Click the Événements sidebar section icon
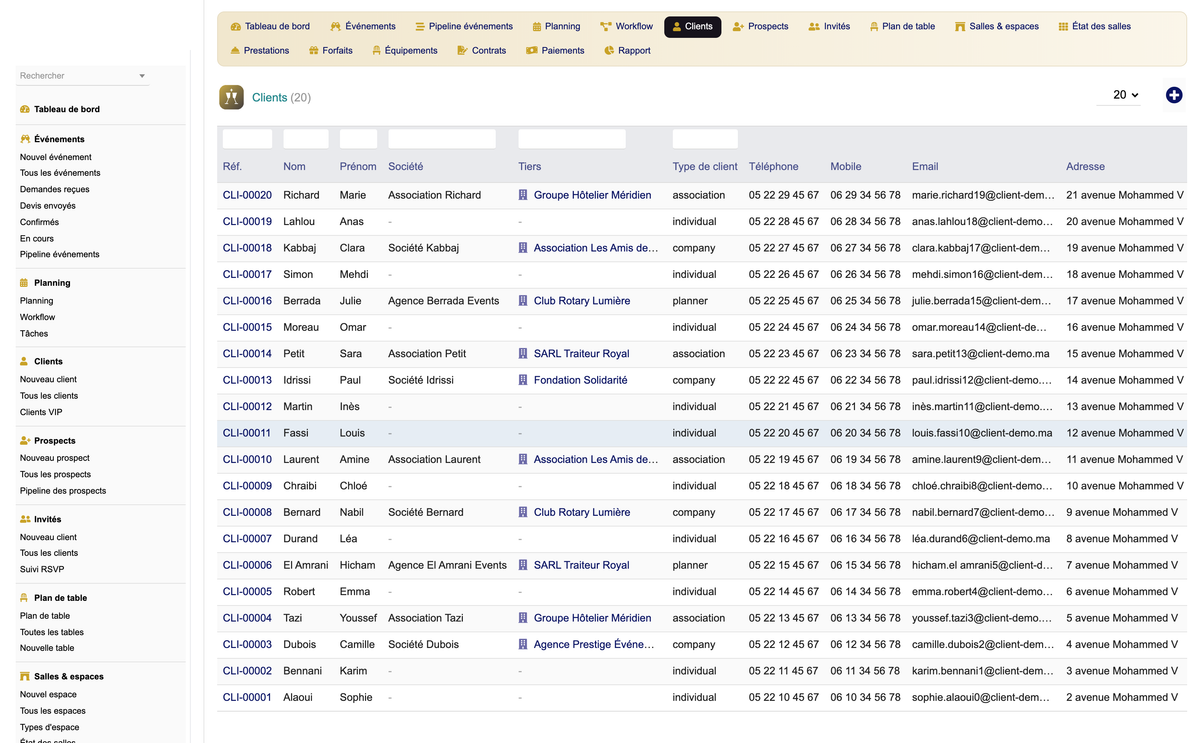 [x=25, y=139]
